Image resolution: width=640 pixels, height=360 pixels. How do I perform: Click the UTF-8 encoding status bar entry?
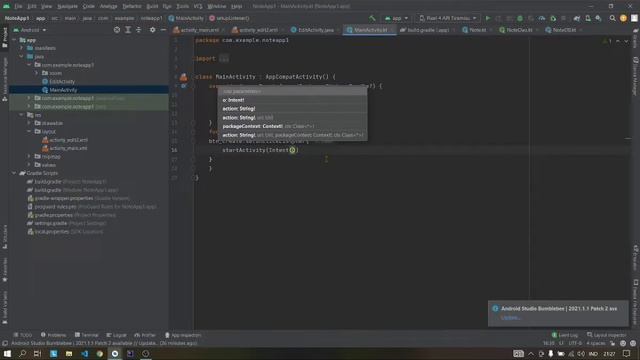point(575,343)
